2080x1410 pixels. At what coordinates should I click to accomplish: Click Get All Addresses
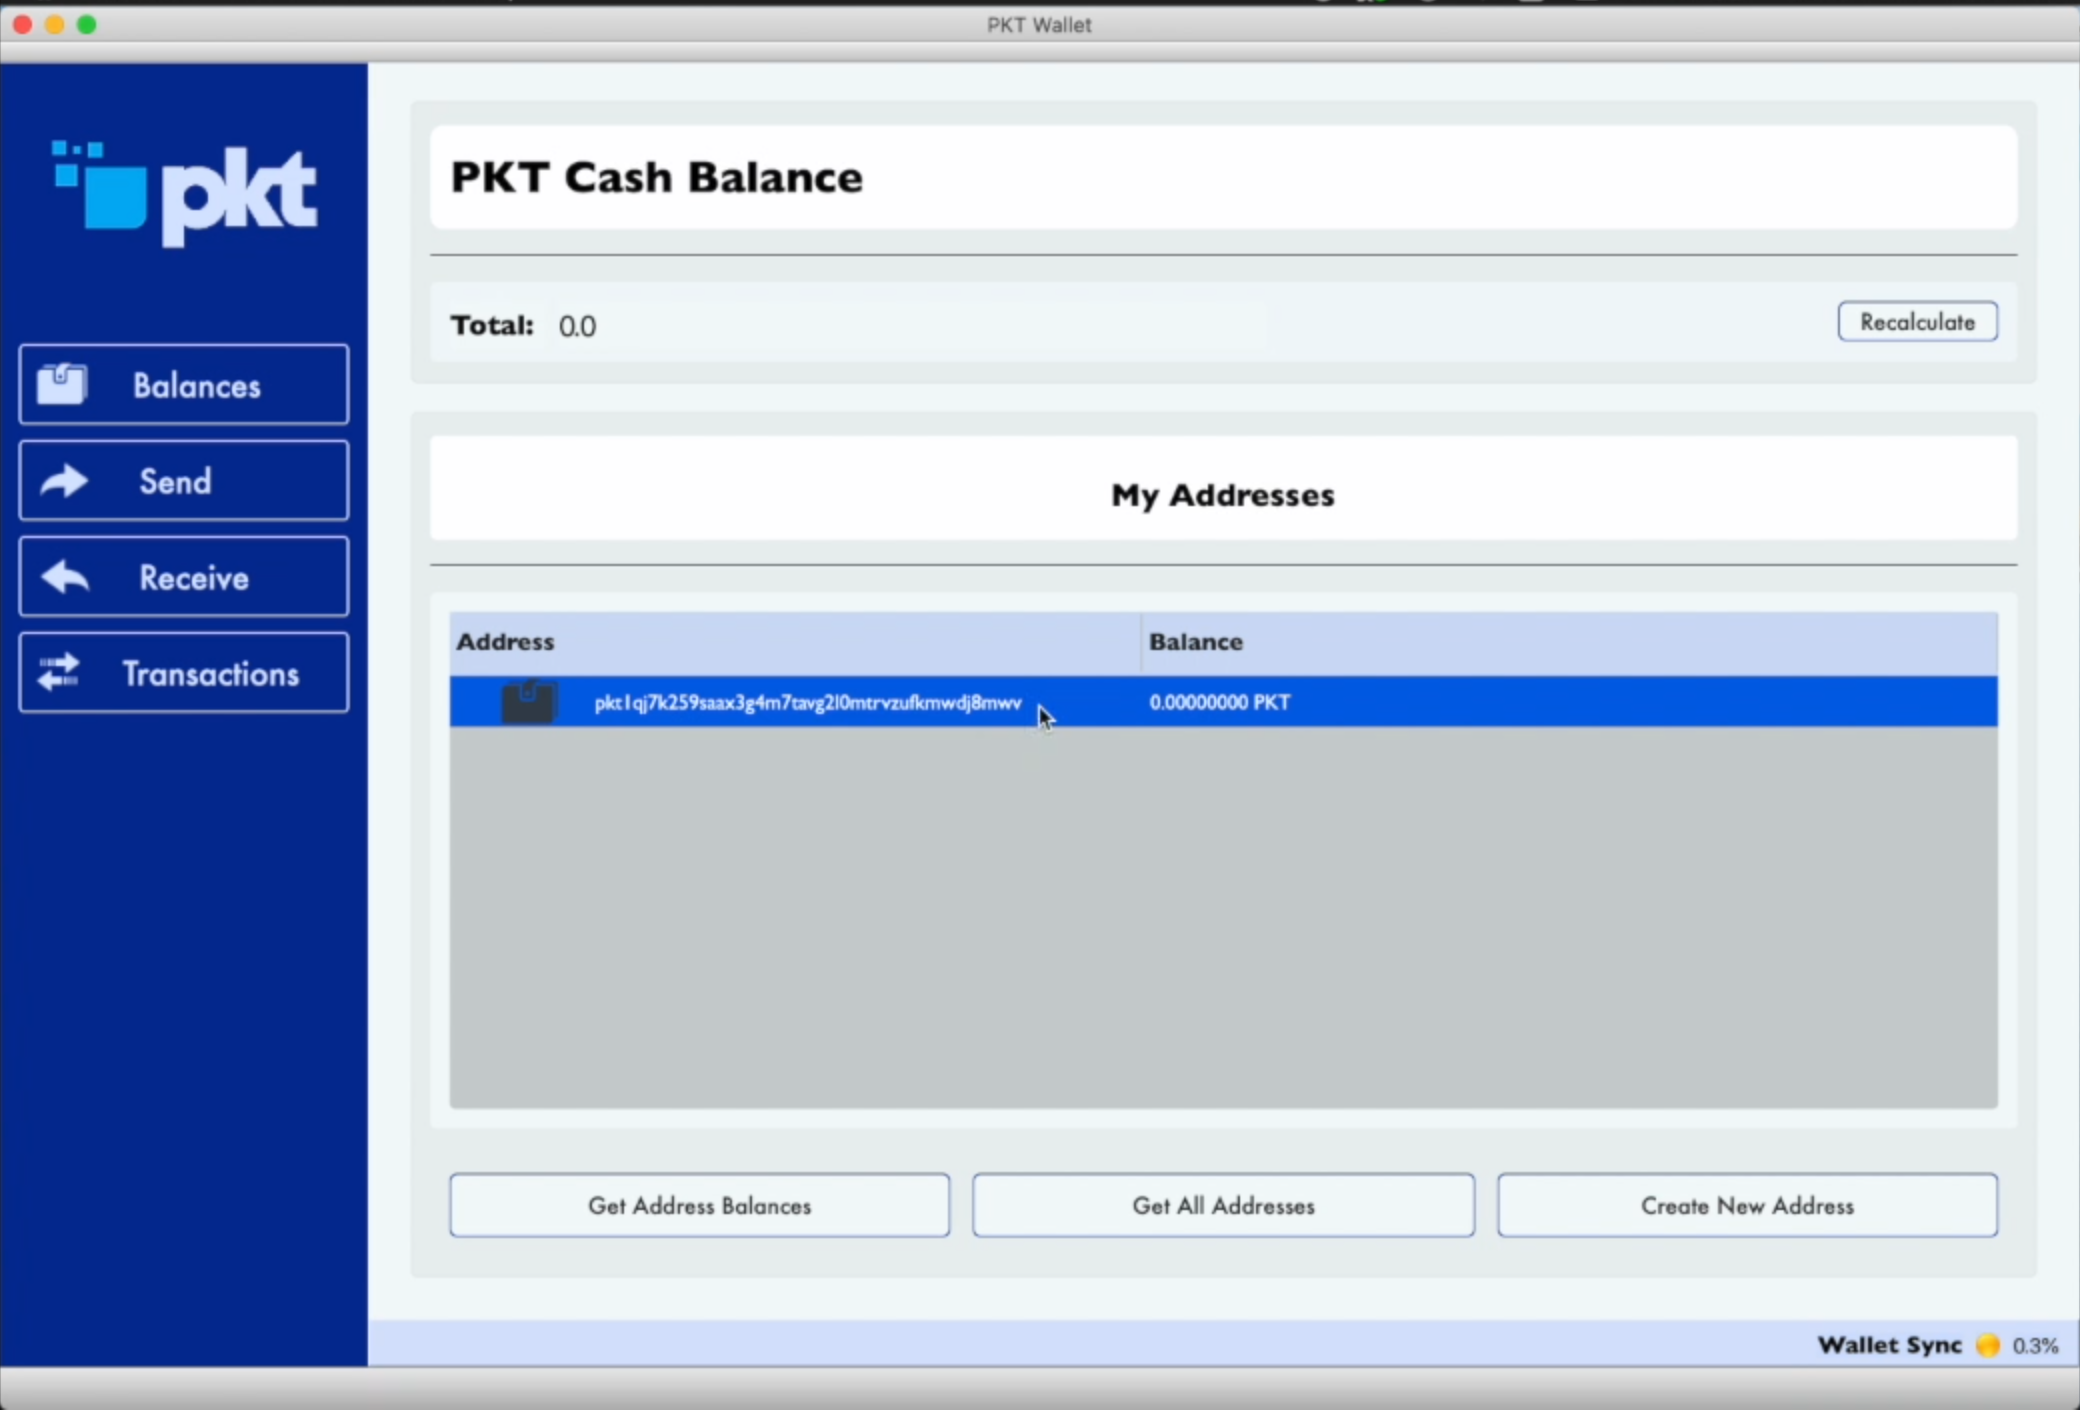pos(1222,1205)
